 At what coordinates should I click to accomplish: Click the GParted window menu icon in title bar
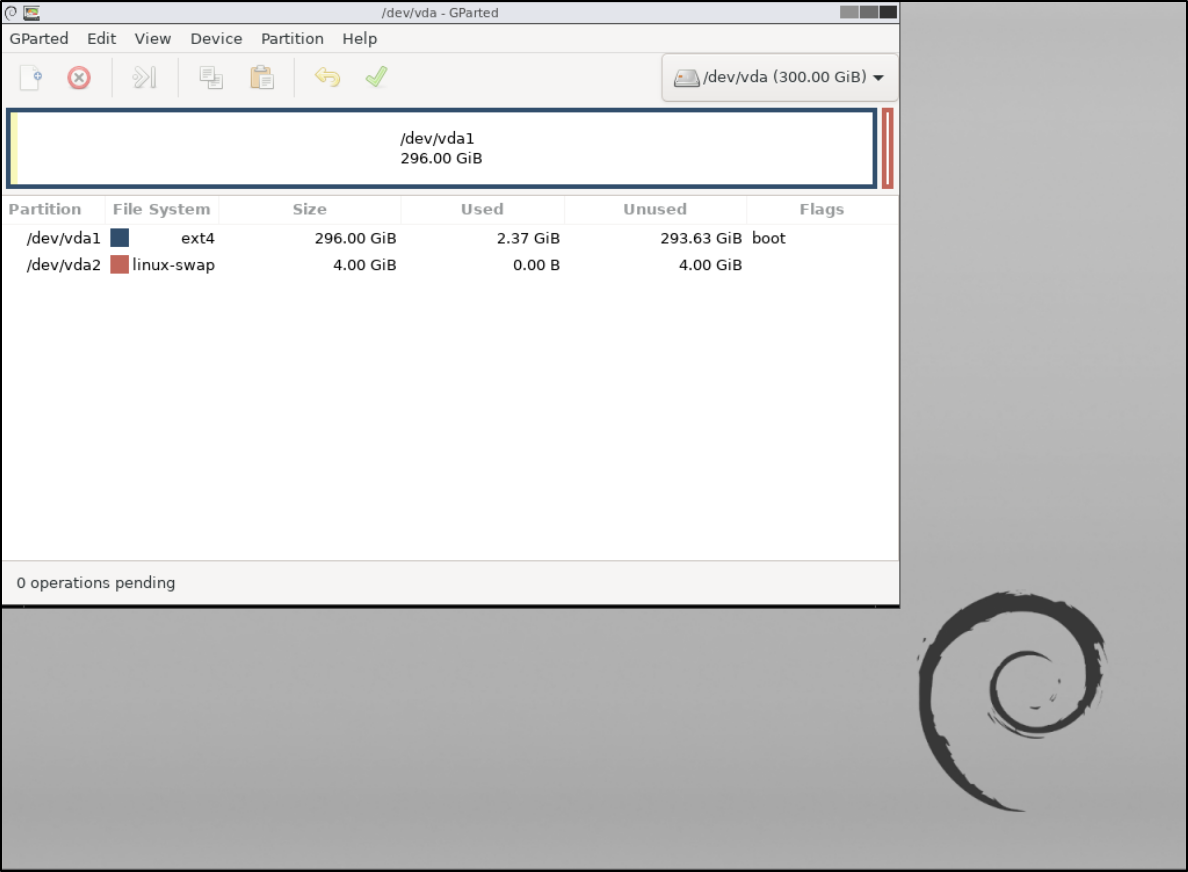click(31, 13)
